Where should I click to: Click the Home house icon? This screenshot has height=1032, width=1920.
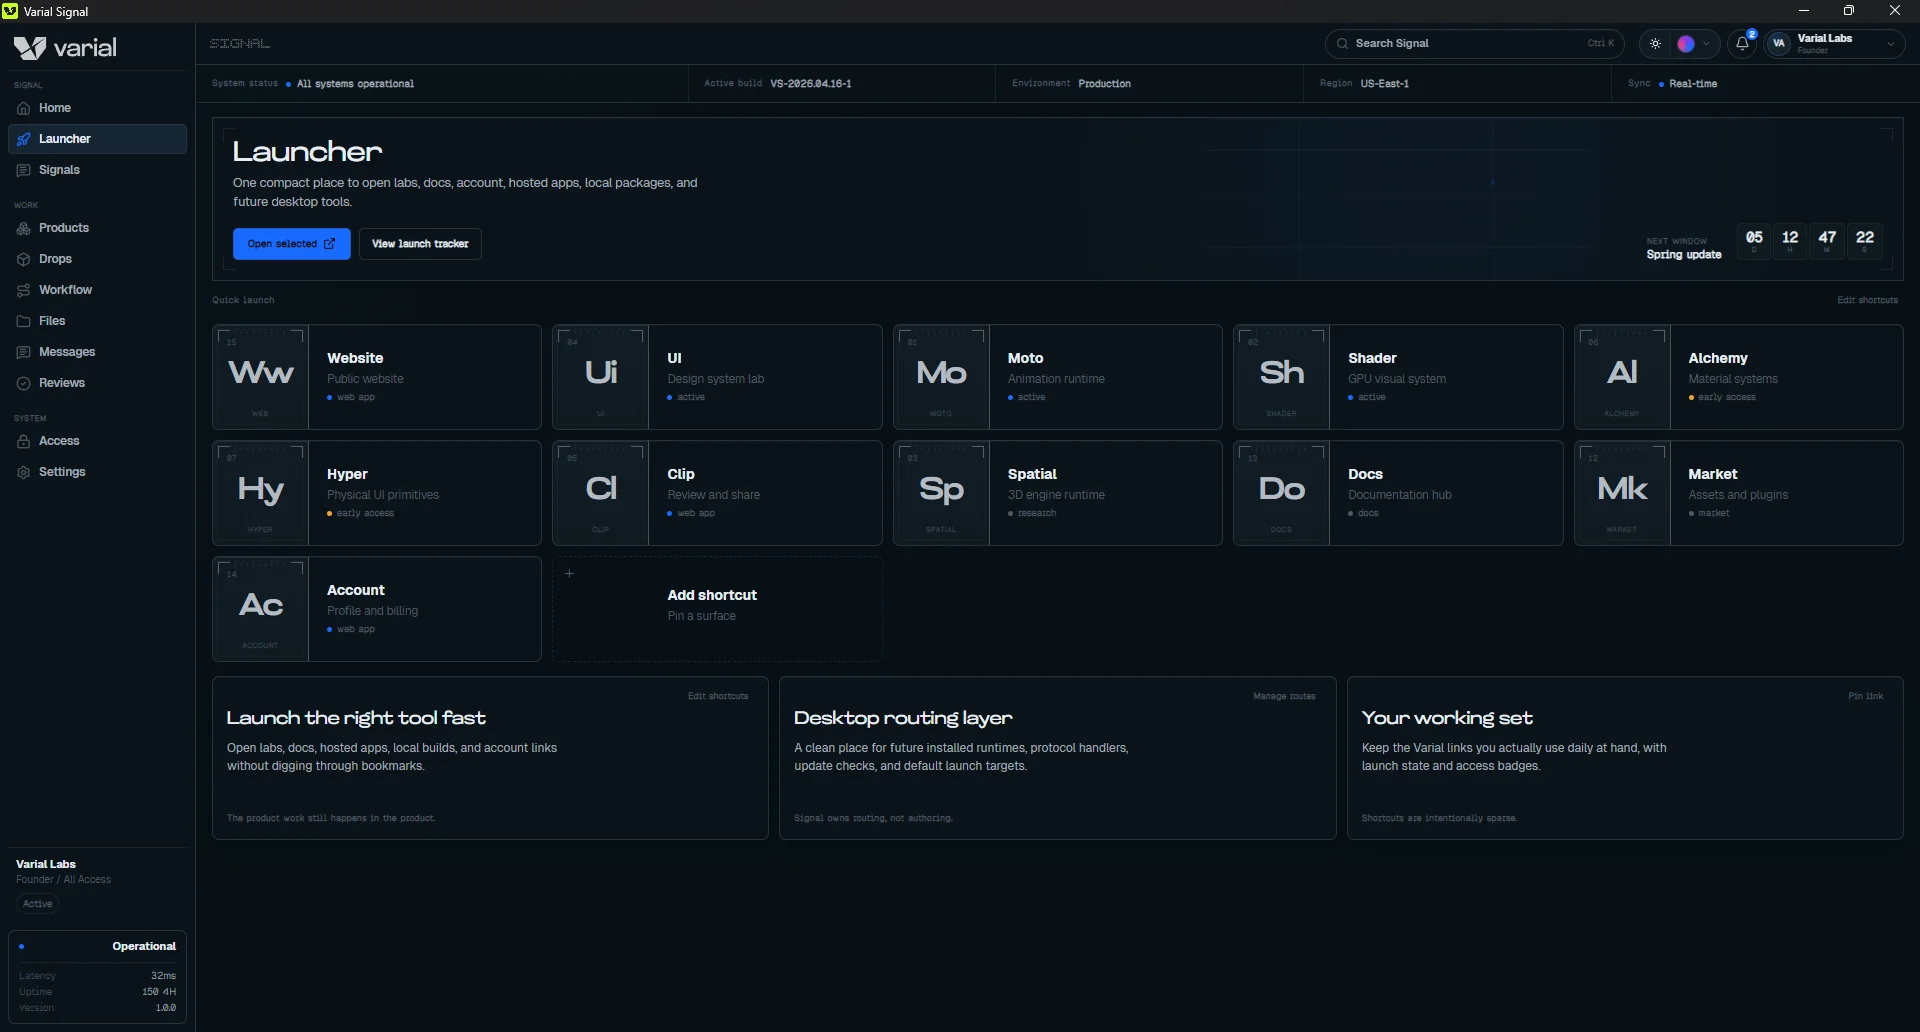[x=24, y=108]
